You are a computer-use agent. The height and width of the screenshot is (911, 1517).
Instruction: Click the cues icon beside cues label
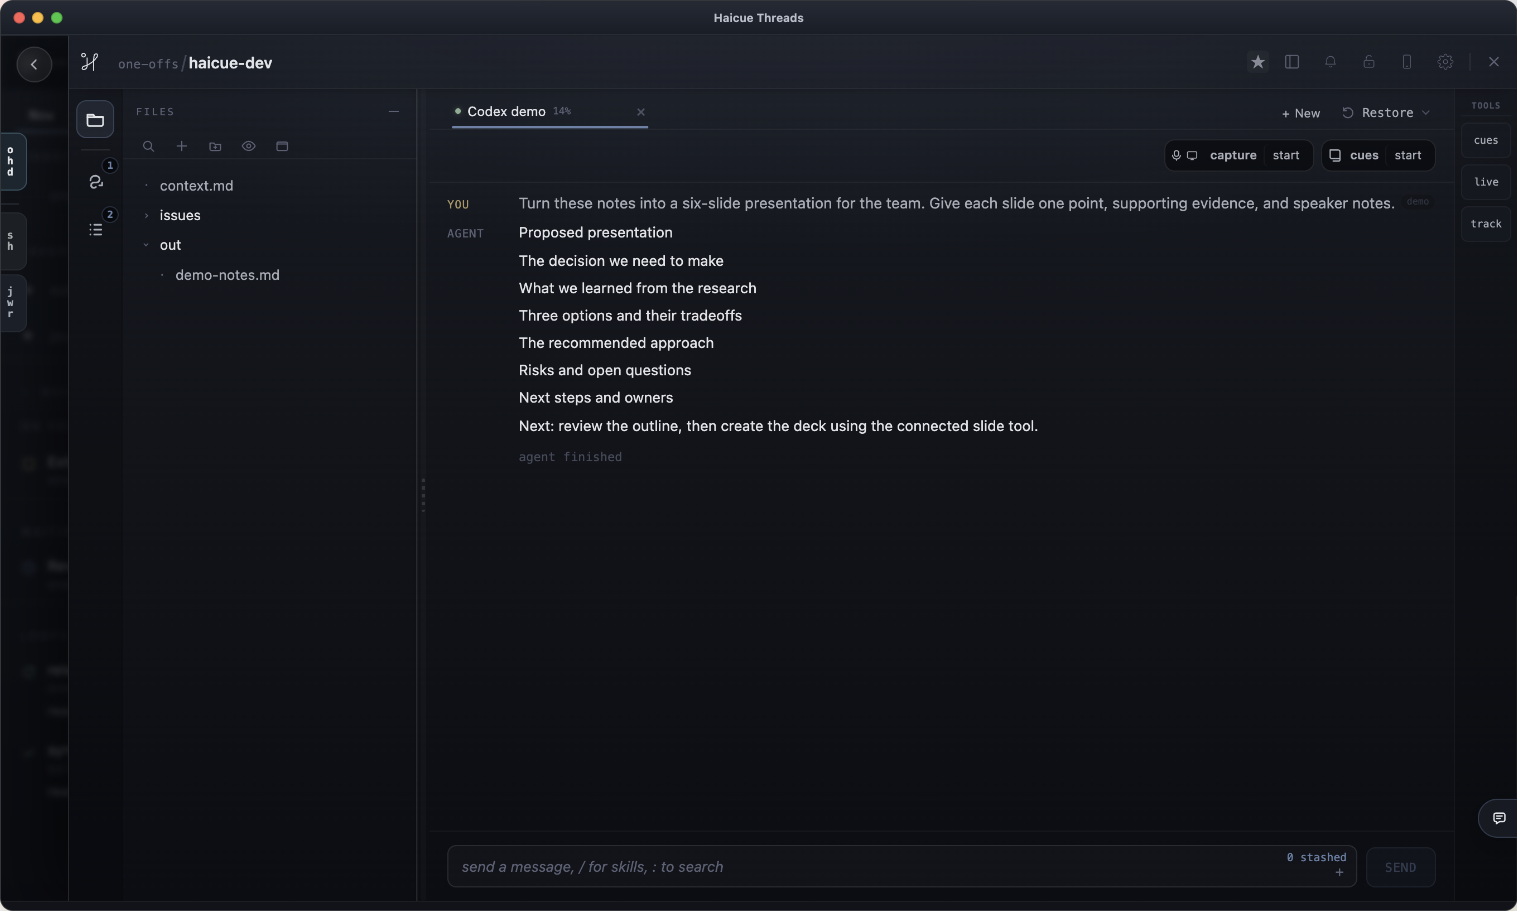(1335, 155)
